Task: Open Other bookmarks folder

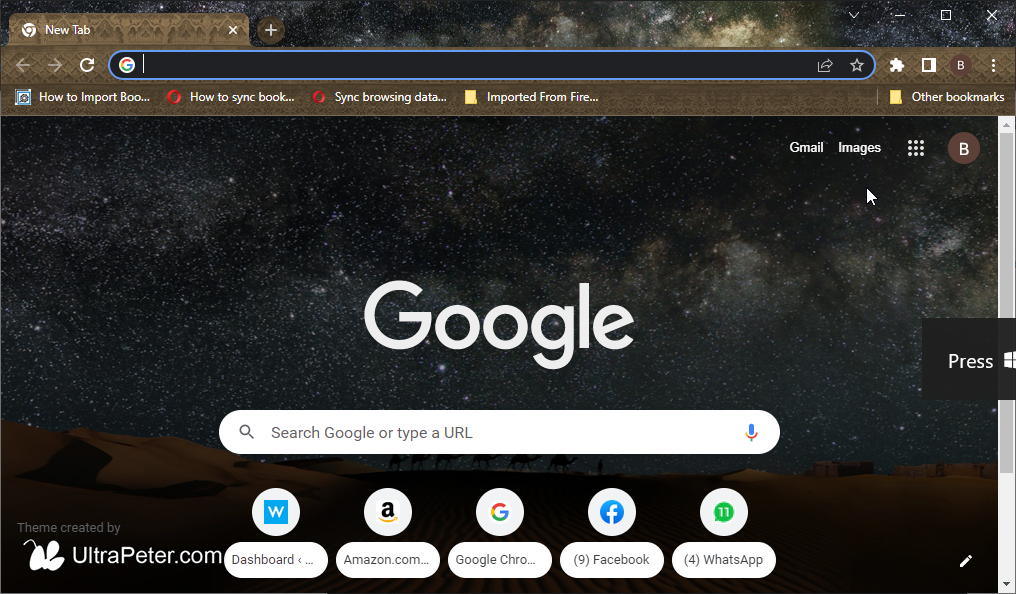Action: click(947, 97)
